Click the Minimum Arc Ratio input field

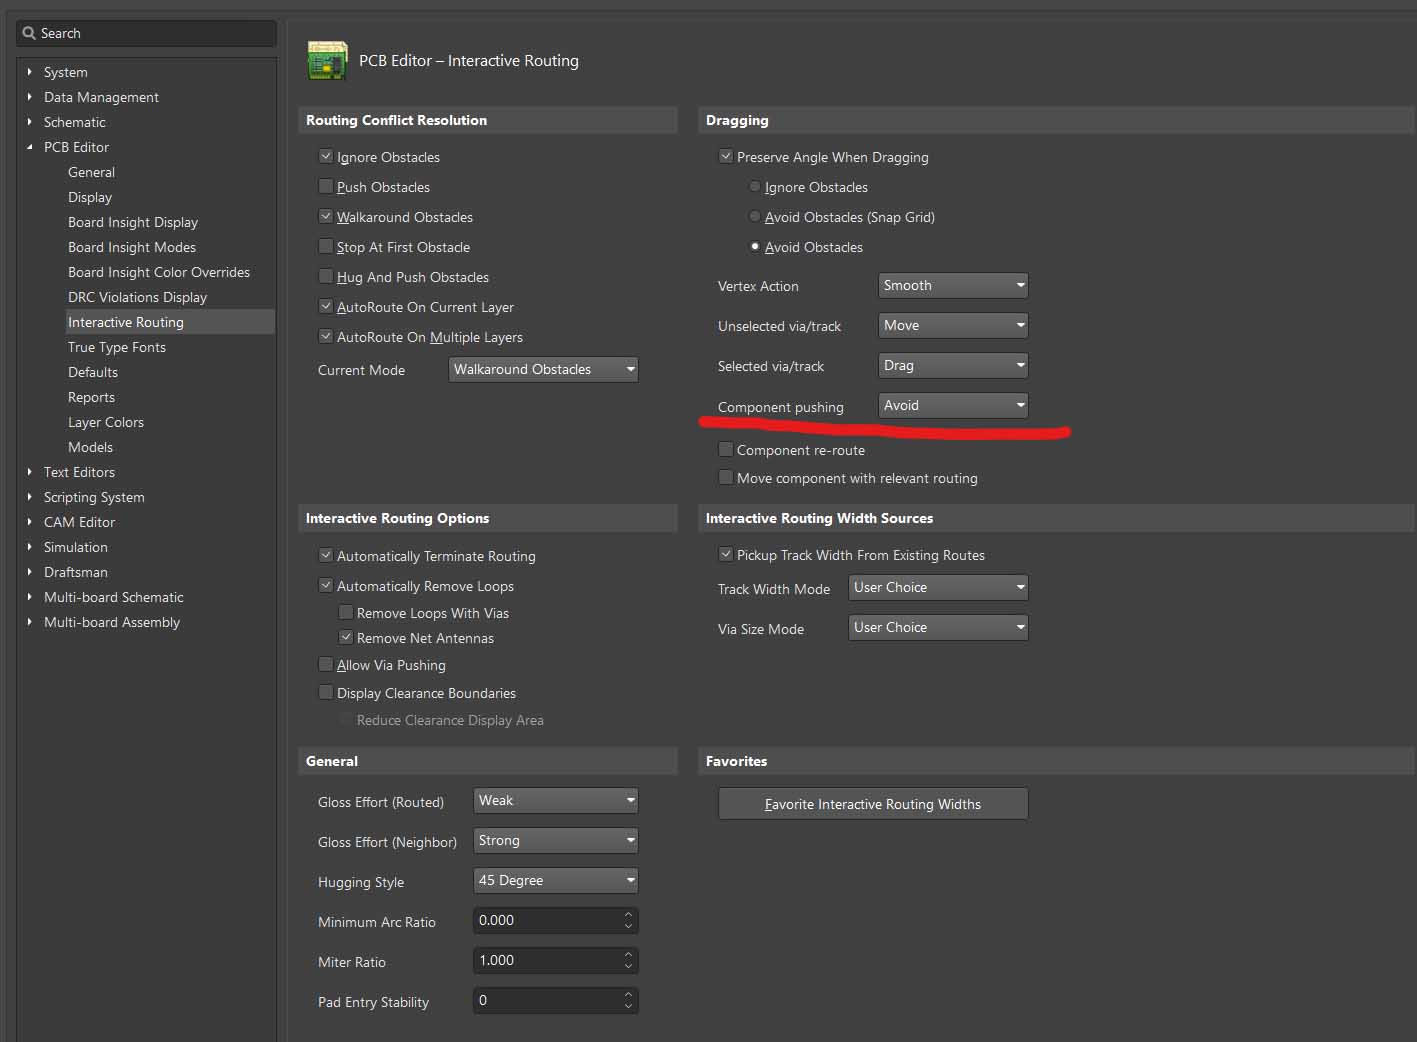click(545, 920)
